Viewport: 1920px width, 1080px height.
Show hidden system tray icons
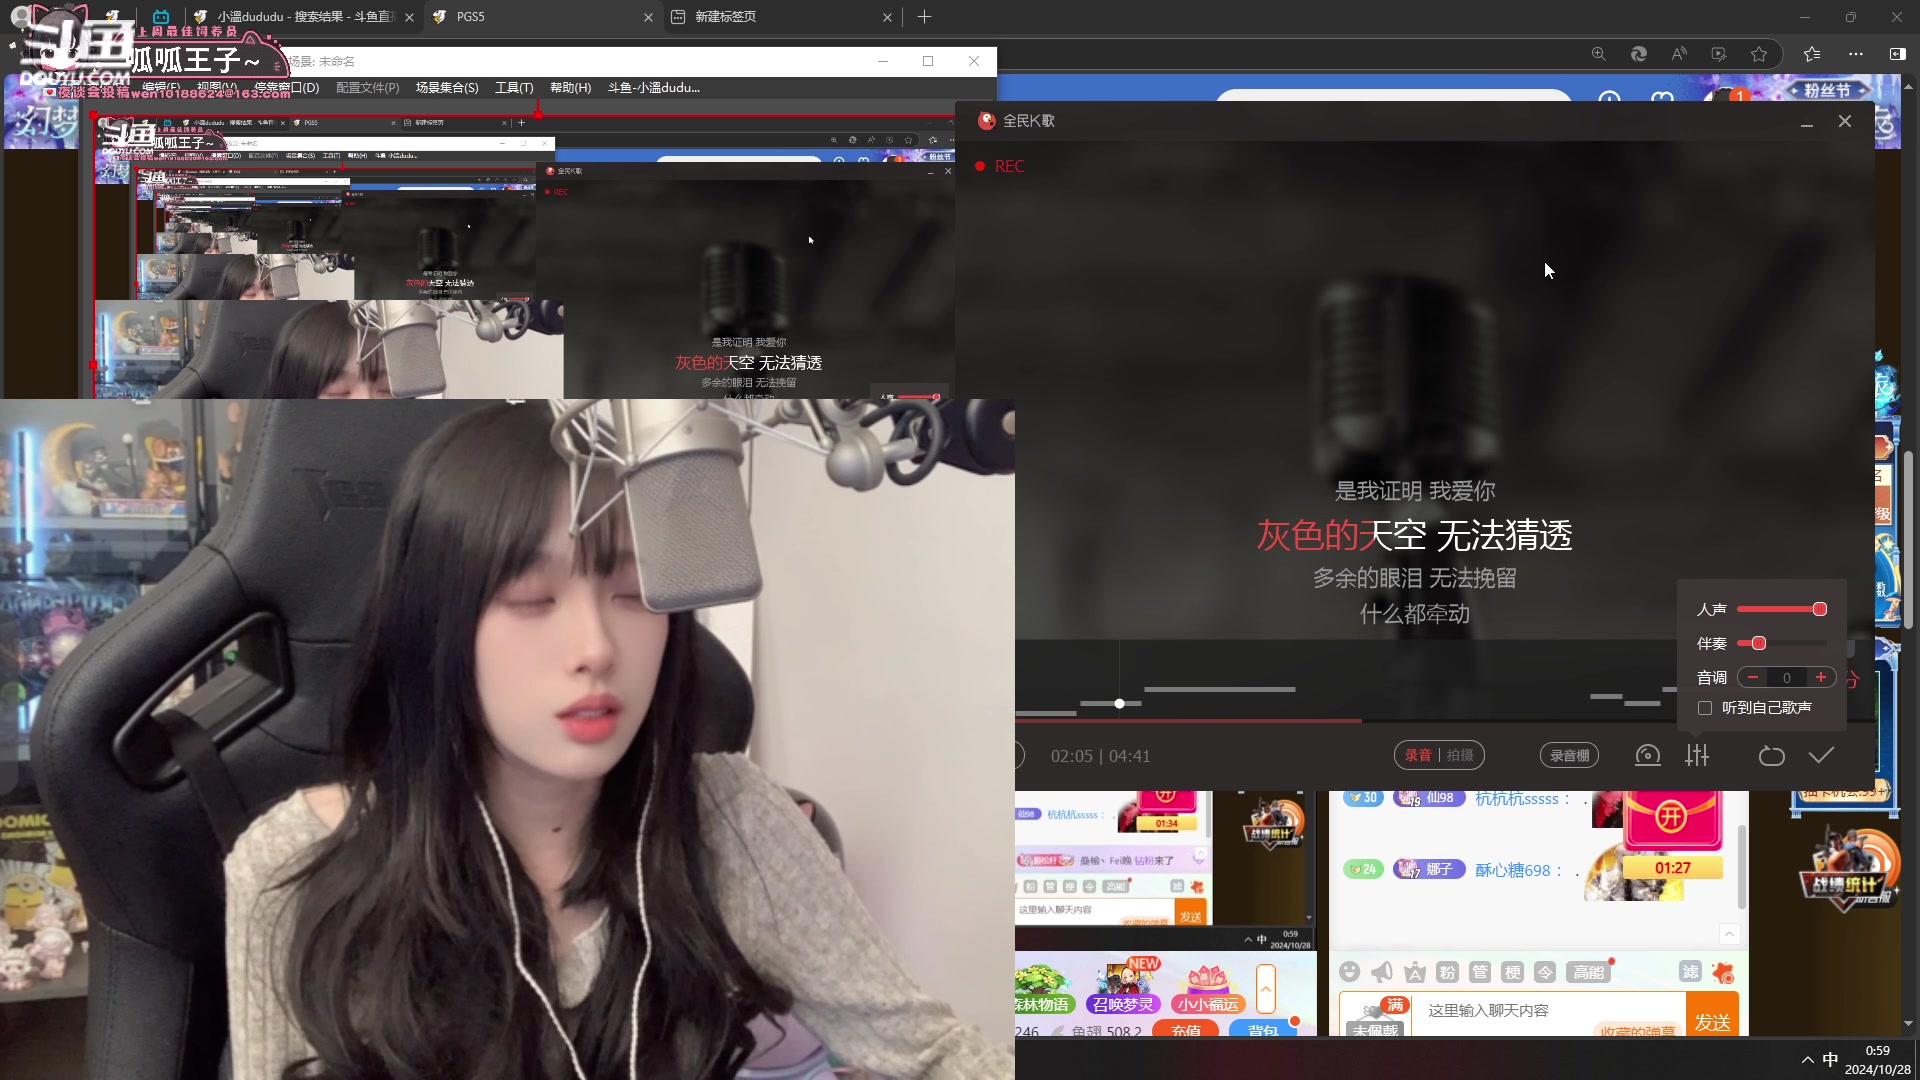pos(1807,1060)
